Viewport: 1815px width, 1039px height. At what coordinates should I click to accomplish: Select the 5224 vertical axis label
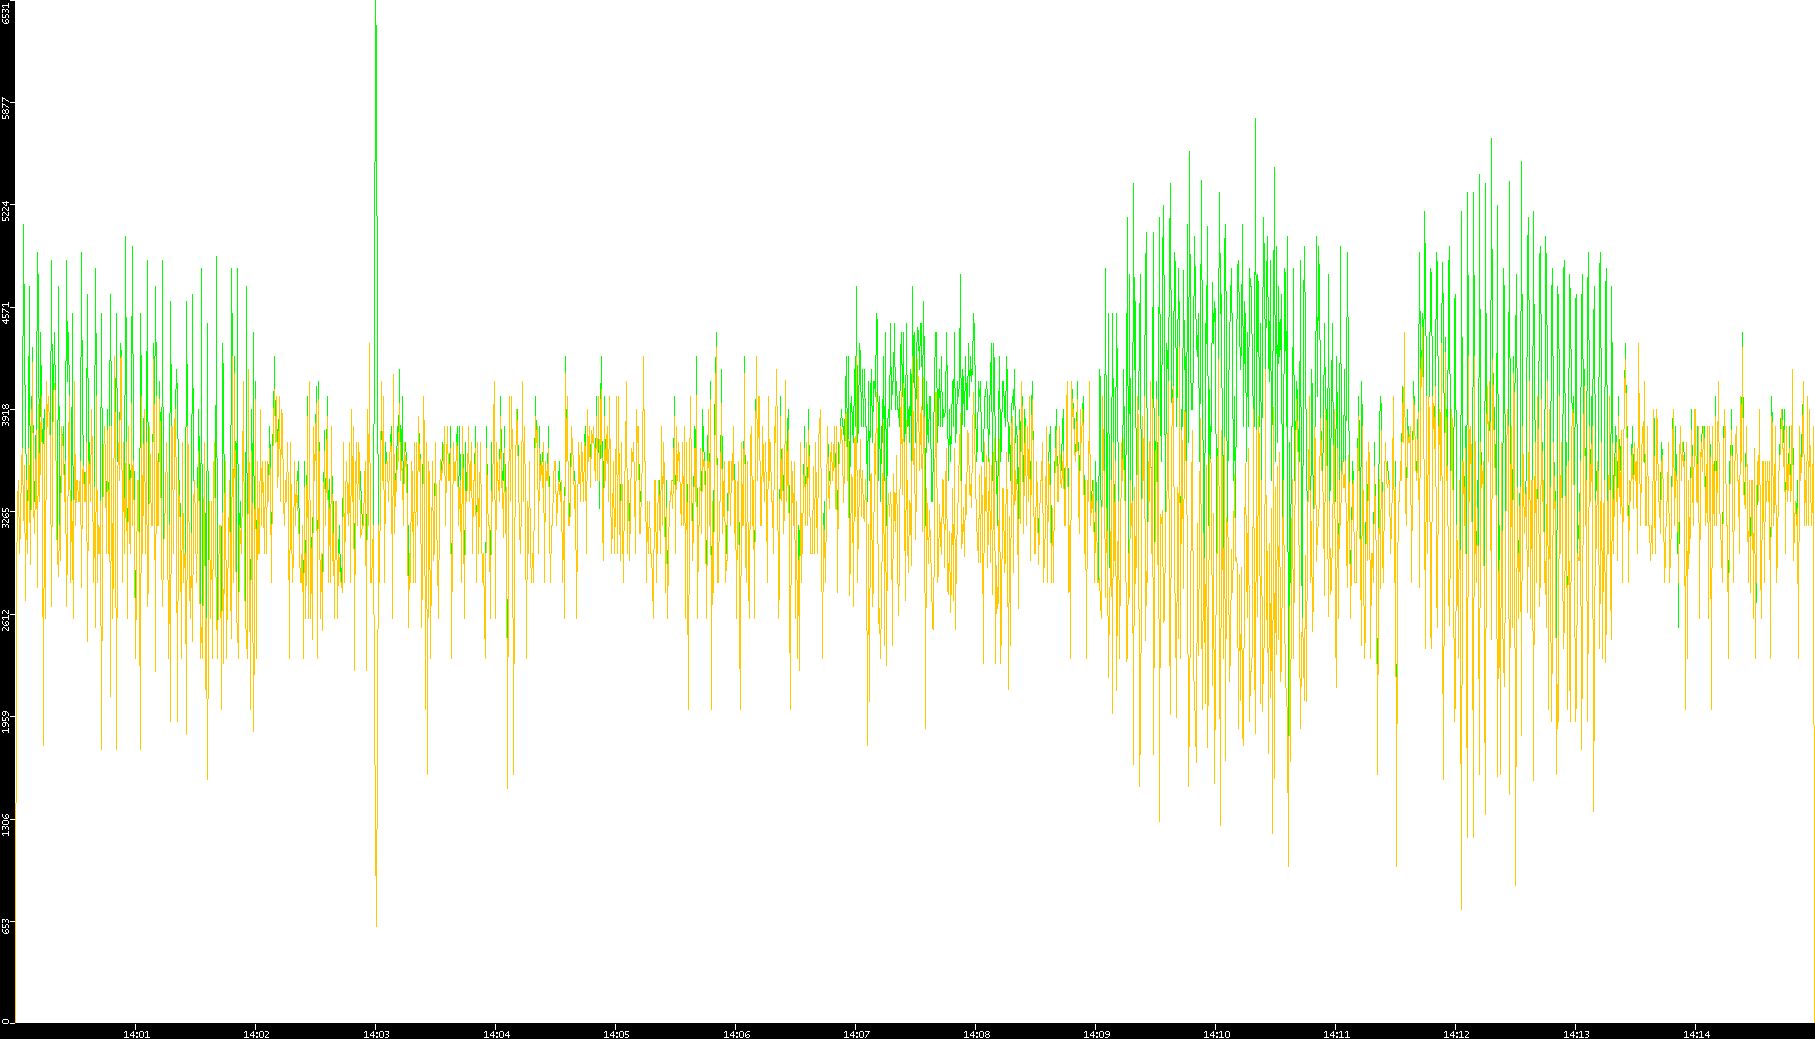pos(6,210)
